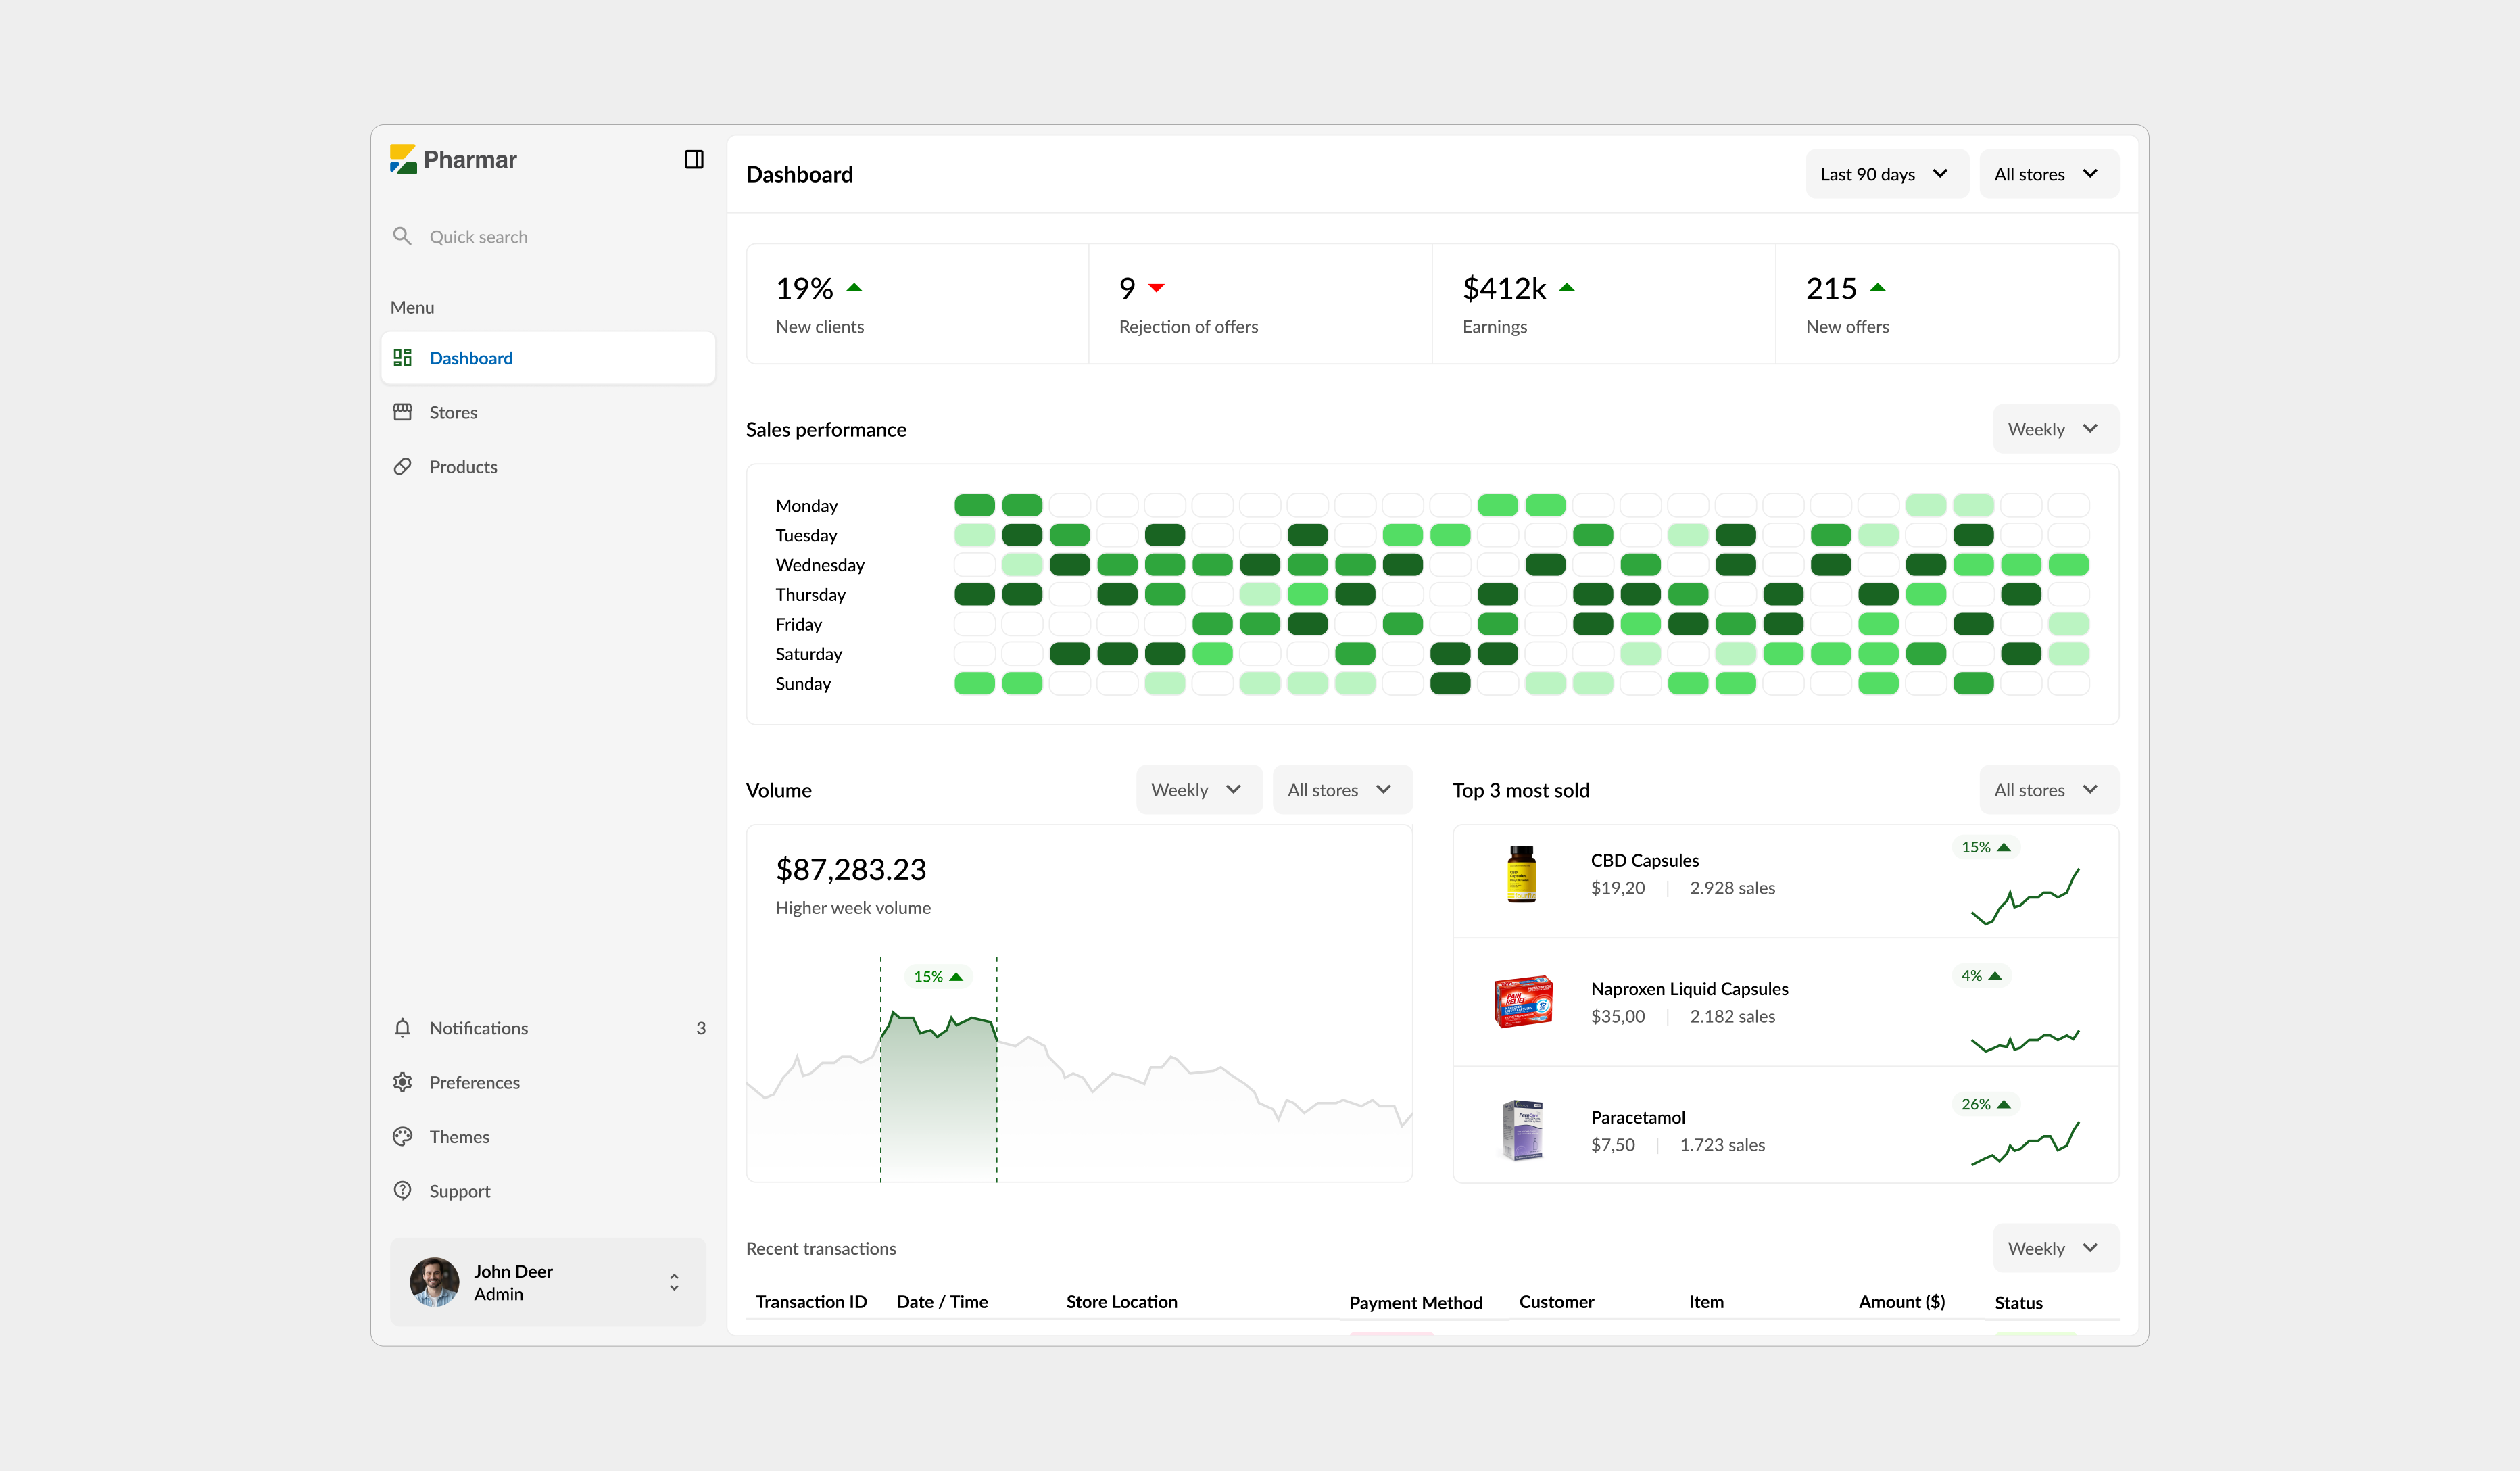
Task: Open the header All stores dropdown
Action: [x=2047, y=174]
